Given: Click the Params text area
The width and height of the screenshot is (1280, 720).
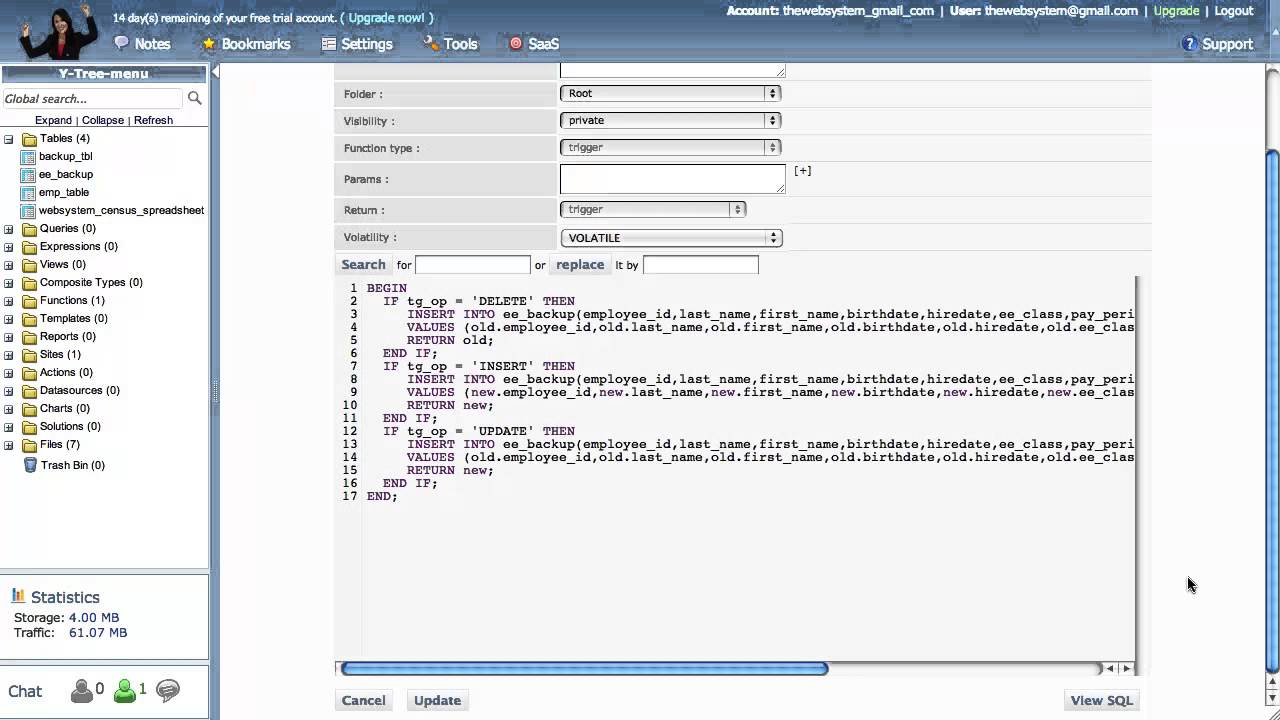Looking at the screenshot, I should pos(673,179).
